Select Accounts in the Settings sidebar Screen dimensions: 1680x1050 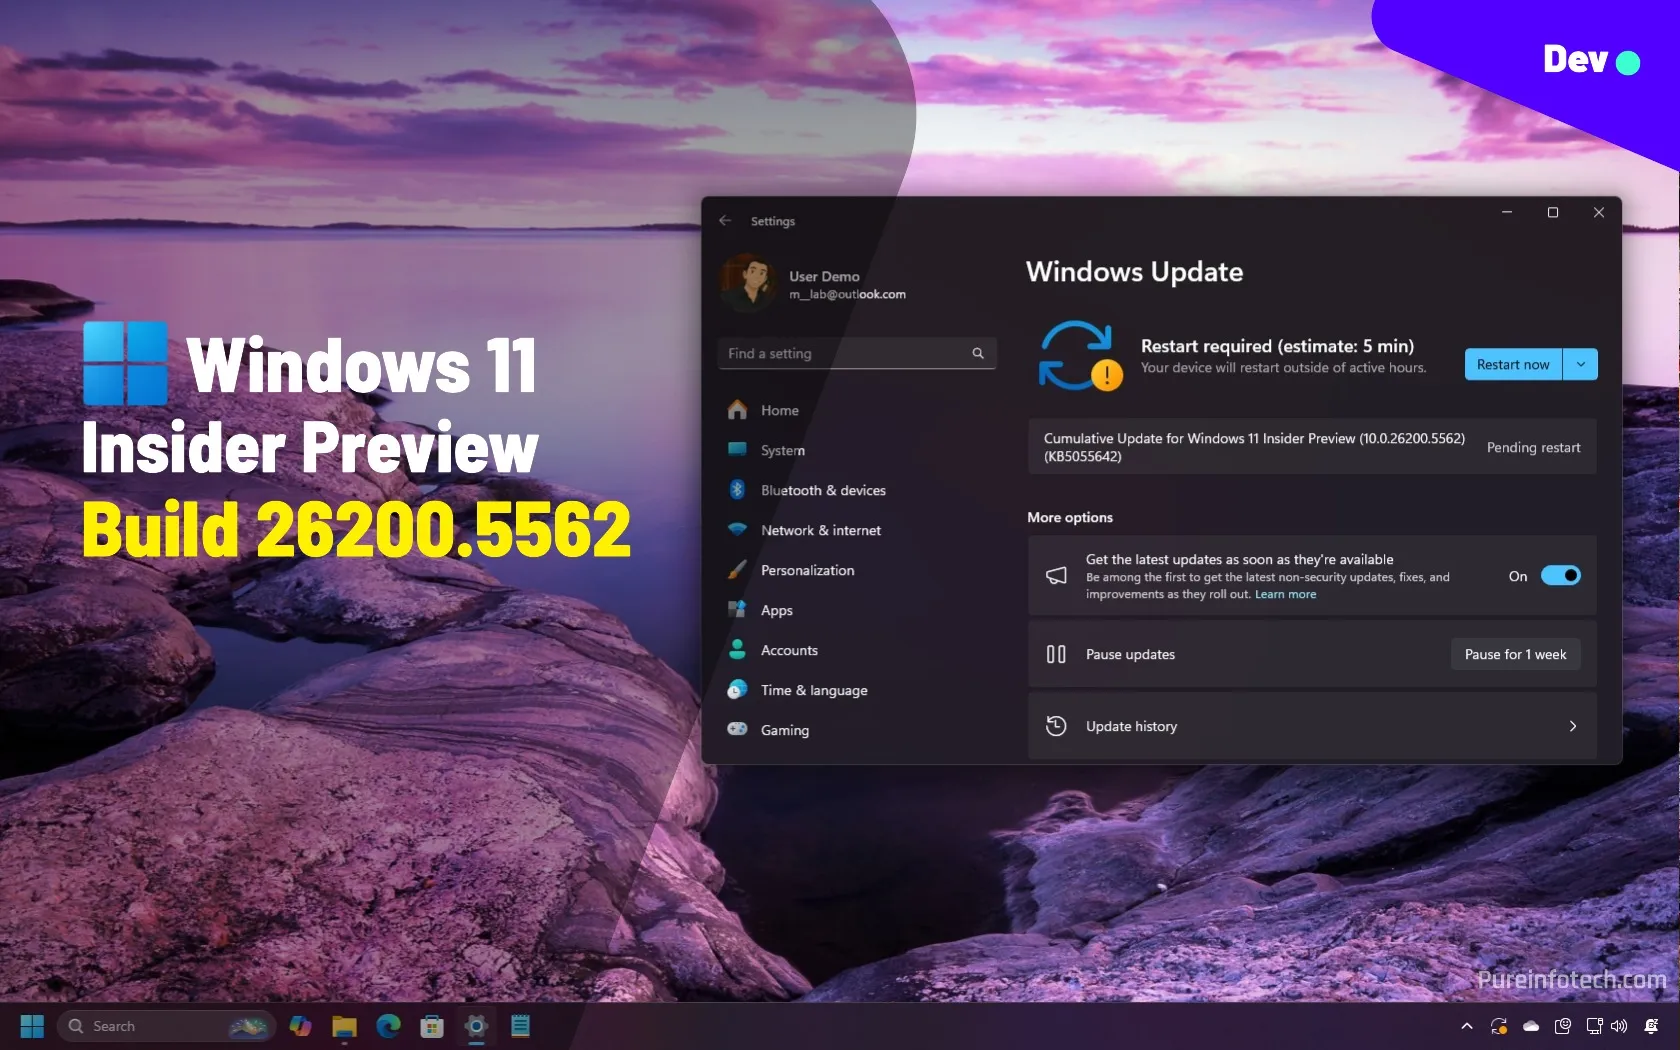(788, 650)
